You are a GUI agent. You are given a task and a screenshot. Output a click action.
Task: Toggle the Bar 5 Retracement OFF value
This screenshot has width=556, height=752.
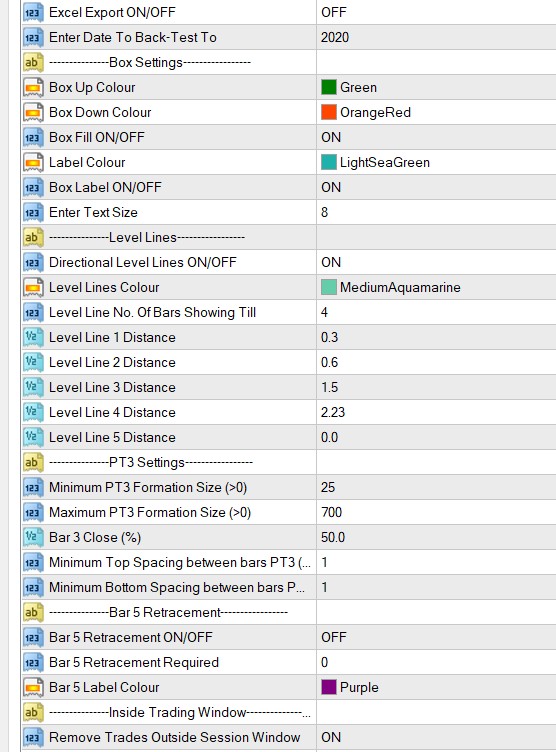(x=436, y=637)
